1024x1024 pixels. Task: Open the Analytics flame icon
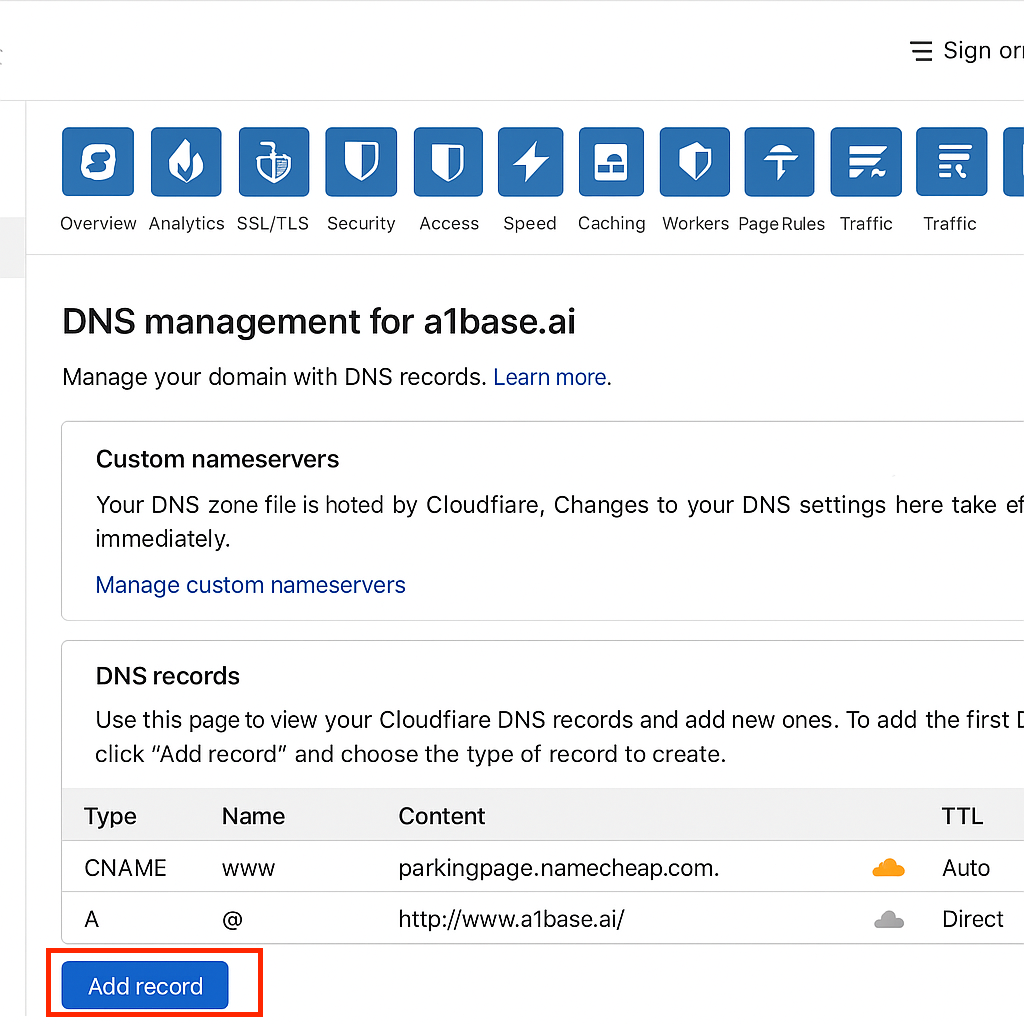[186, 161]
